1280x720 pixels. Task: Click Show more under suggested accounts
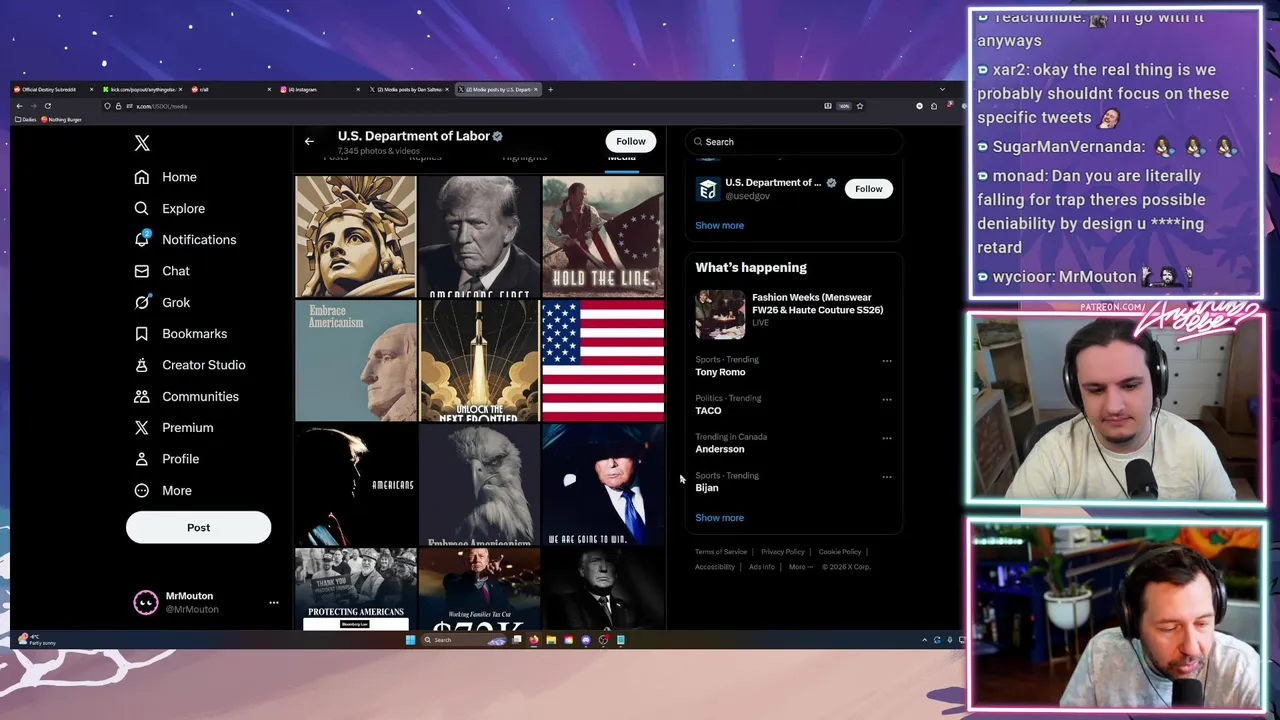click(720, 225)
